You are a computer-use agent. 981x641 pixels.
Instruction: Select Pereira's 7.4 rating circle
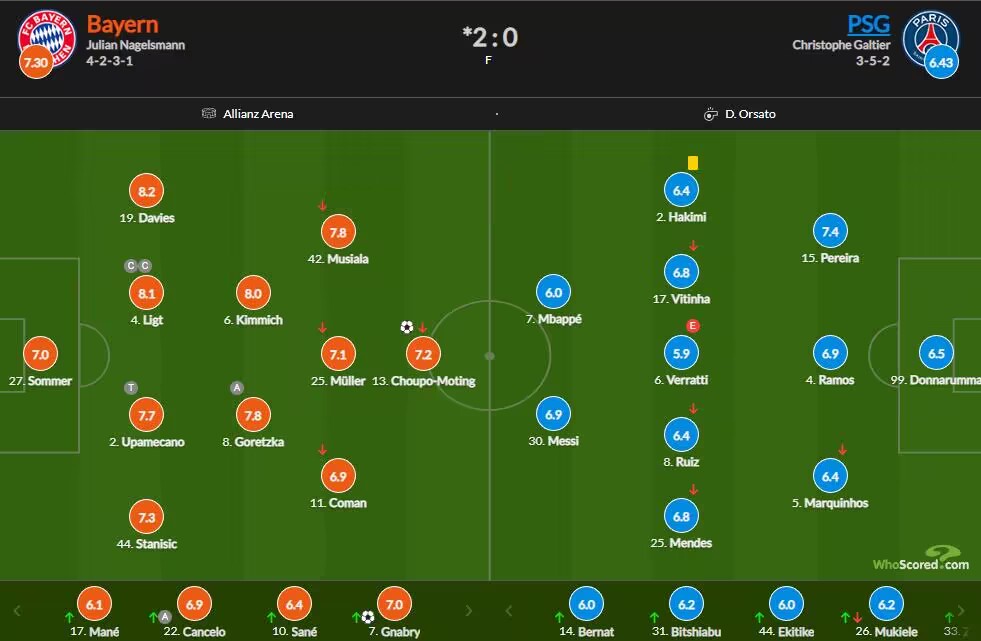tap(830, 231)
